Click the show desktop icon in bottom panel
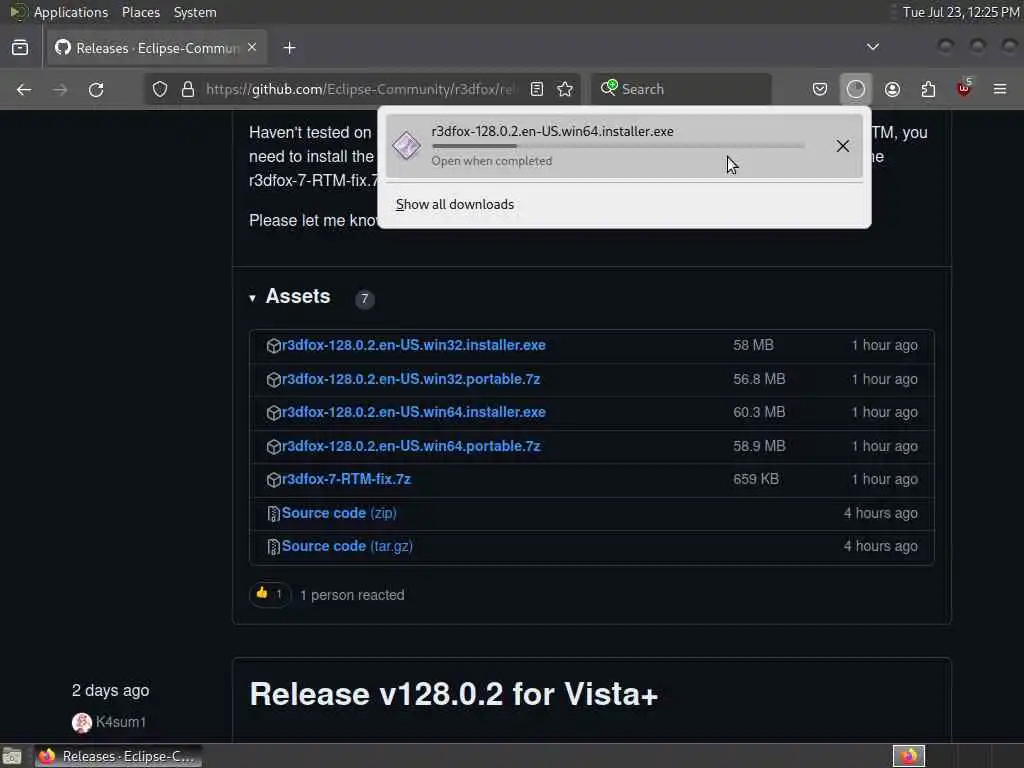 (x=12, y=756)
